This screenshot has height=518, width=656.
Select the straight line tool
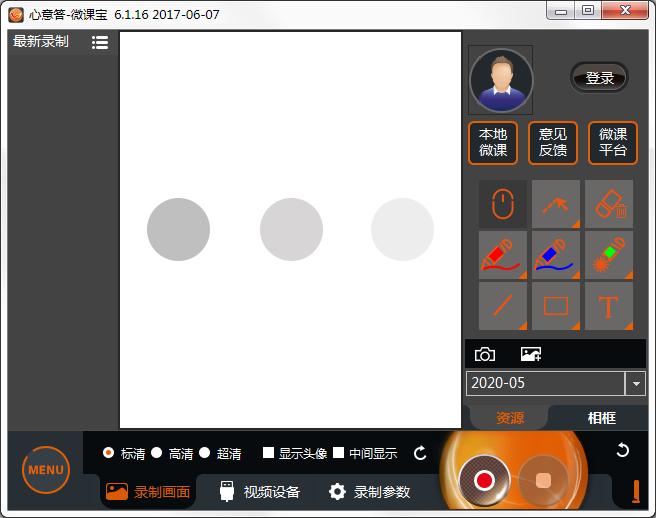click(502, 306)
